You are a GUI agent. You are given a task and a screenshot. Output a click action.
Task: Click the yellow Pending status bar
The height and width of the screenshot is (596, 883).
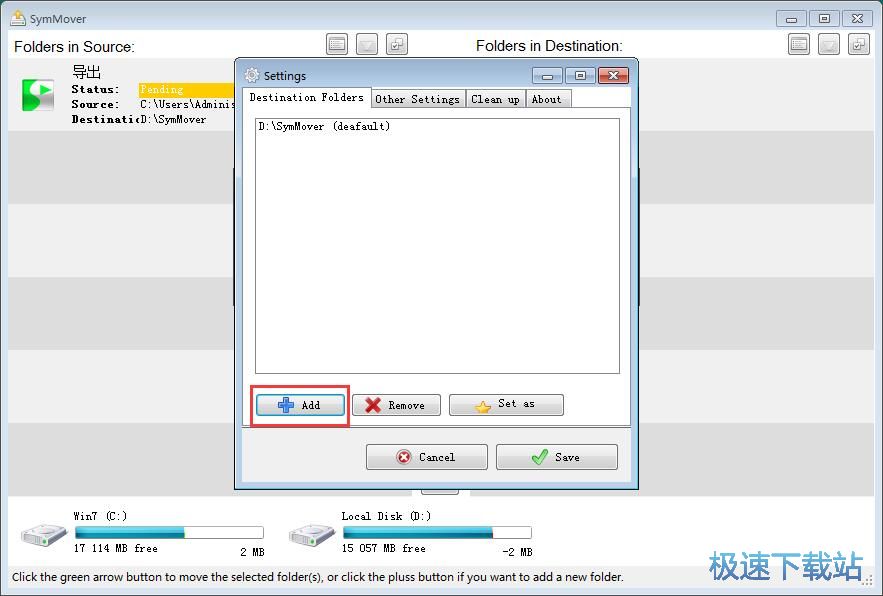pyautogui.click(x=186, y=90)
